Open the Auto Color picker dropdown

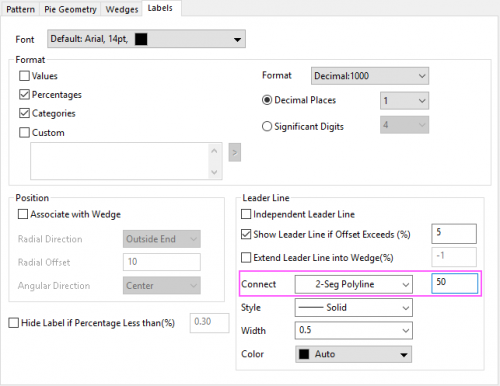(x=354, y=354)
